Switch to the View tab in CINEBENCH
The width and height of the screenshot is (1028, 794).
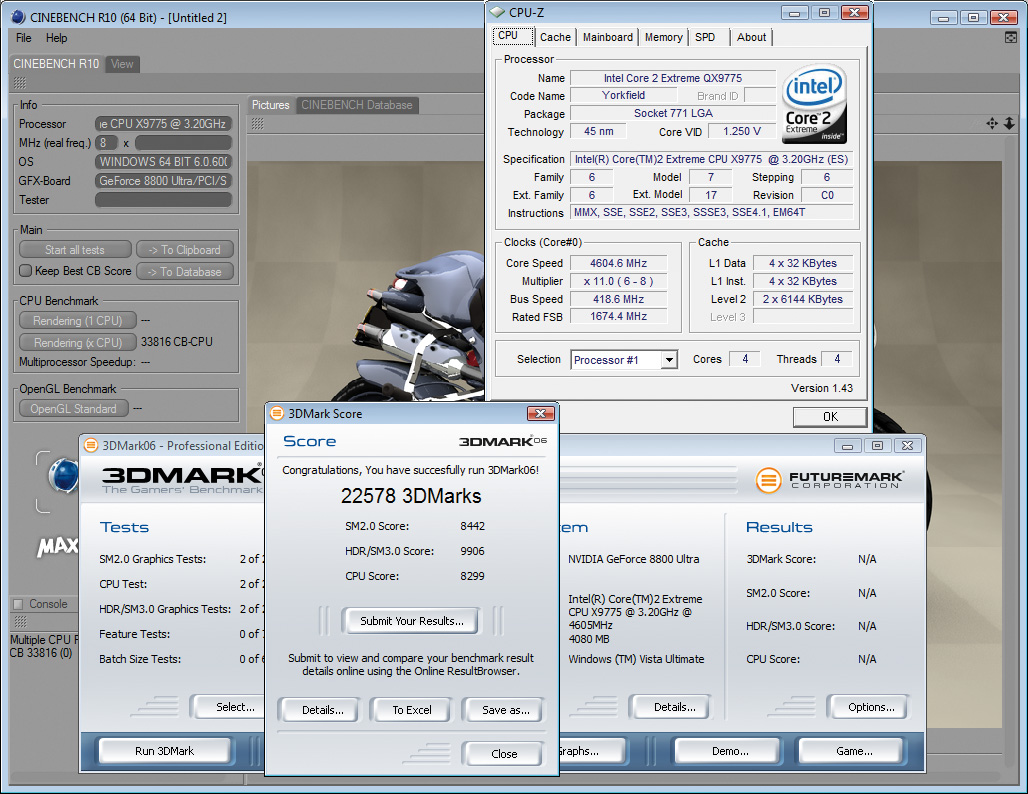pos(122,64)
